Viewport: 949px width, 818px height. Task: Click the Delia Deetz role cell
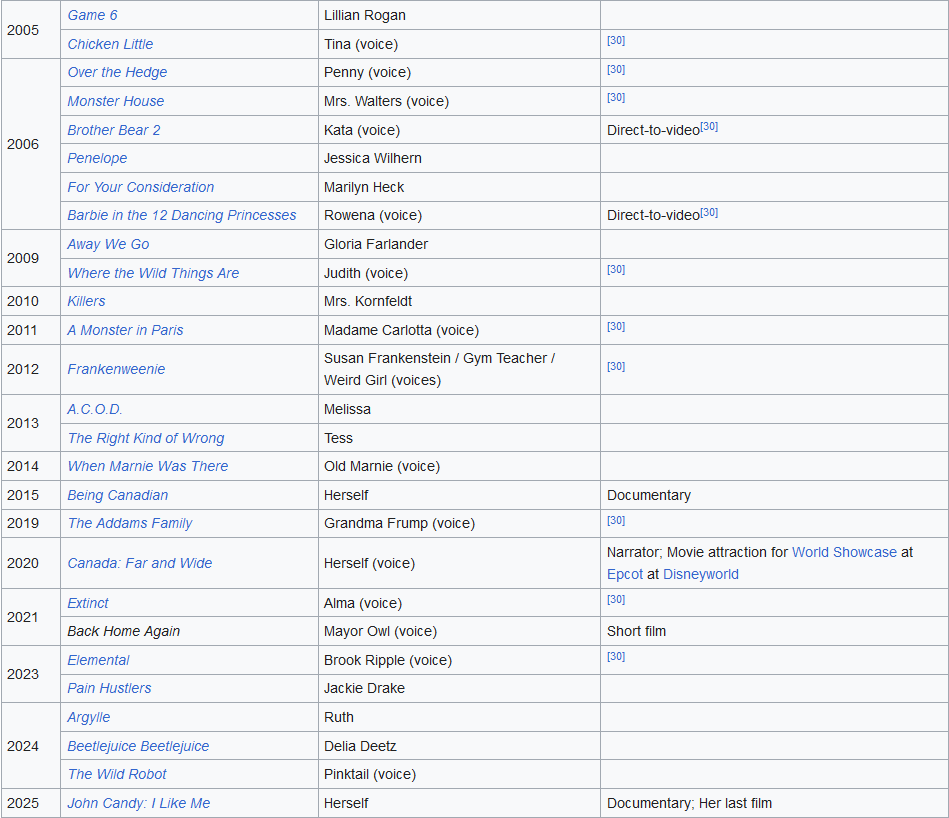[x=459, y=746]
